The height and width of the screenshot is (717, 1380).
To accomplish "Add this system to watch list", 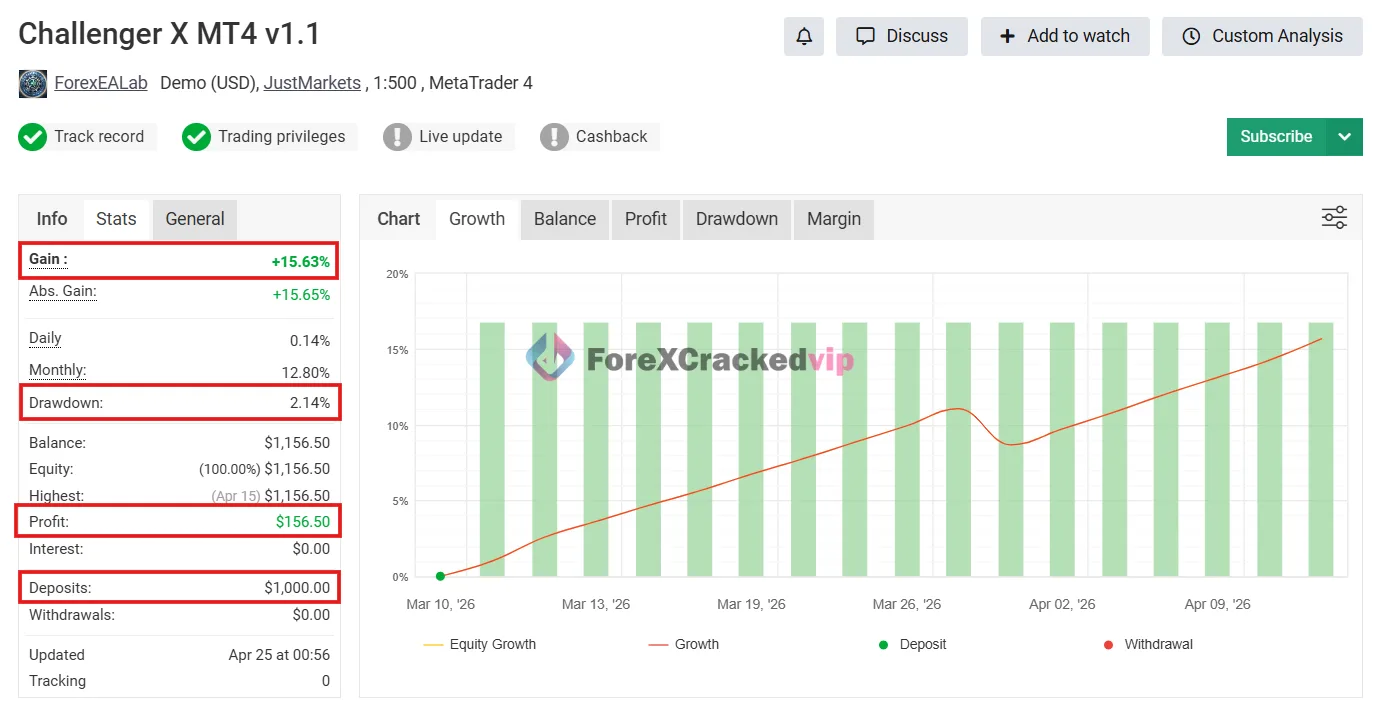I will (x=1065, y=36).
